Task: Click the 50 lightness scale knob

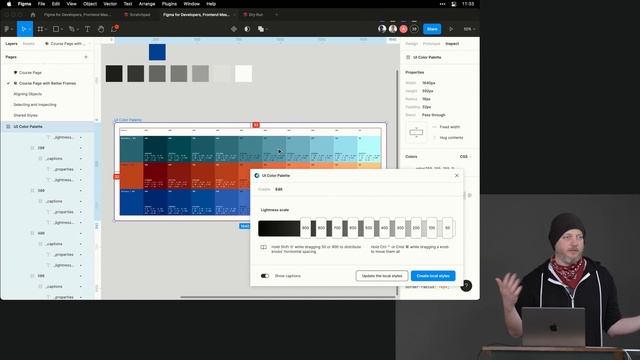Action: [447, 228]
